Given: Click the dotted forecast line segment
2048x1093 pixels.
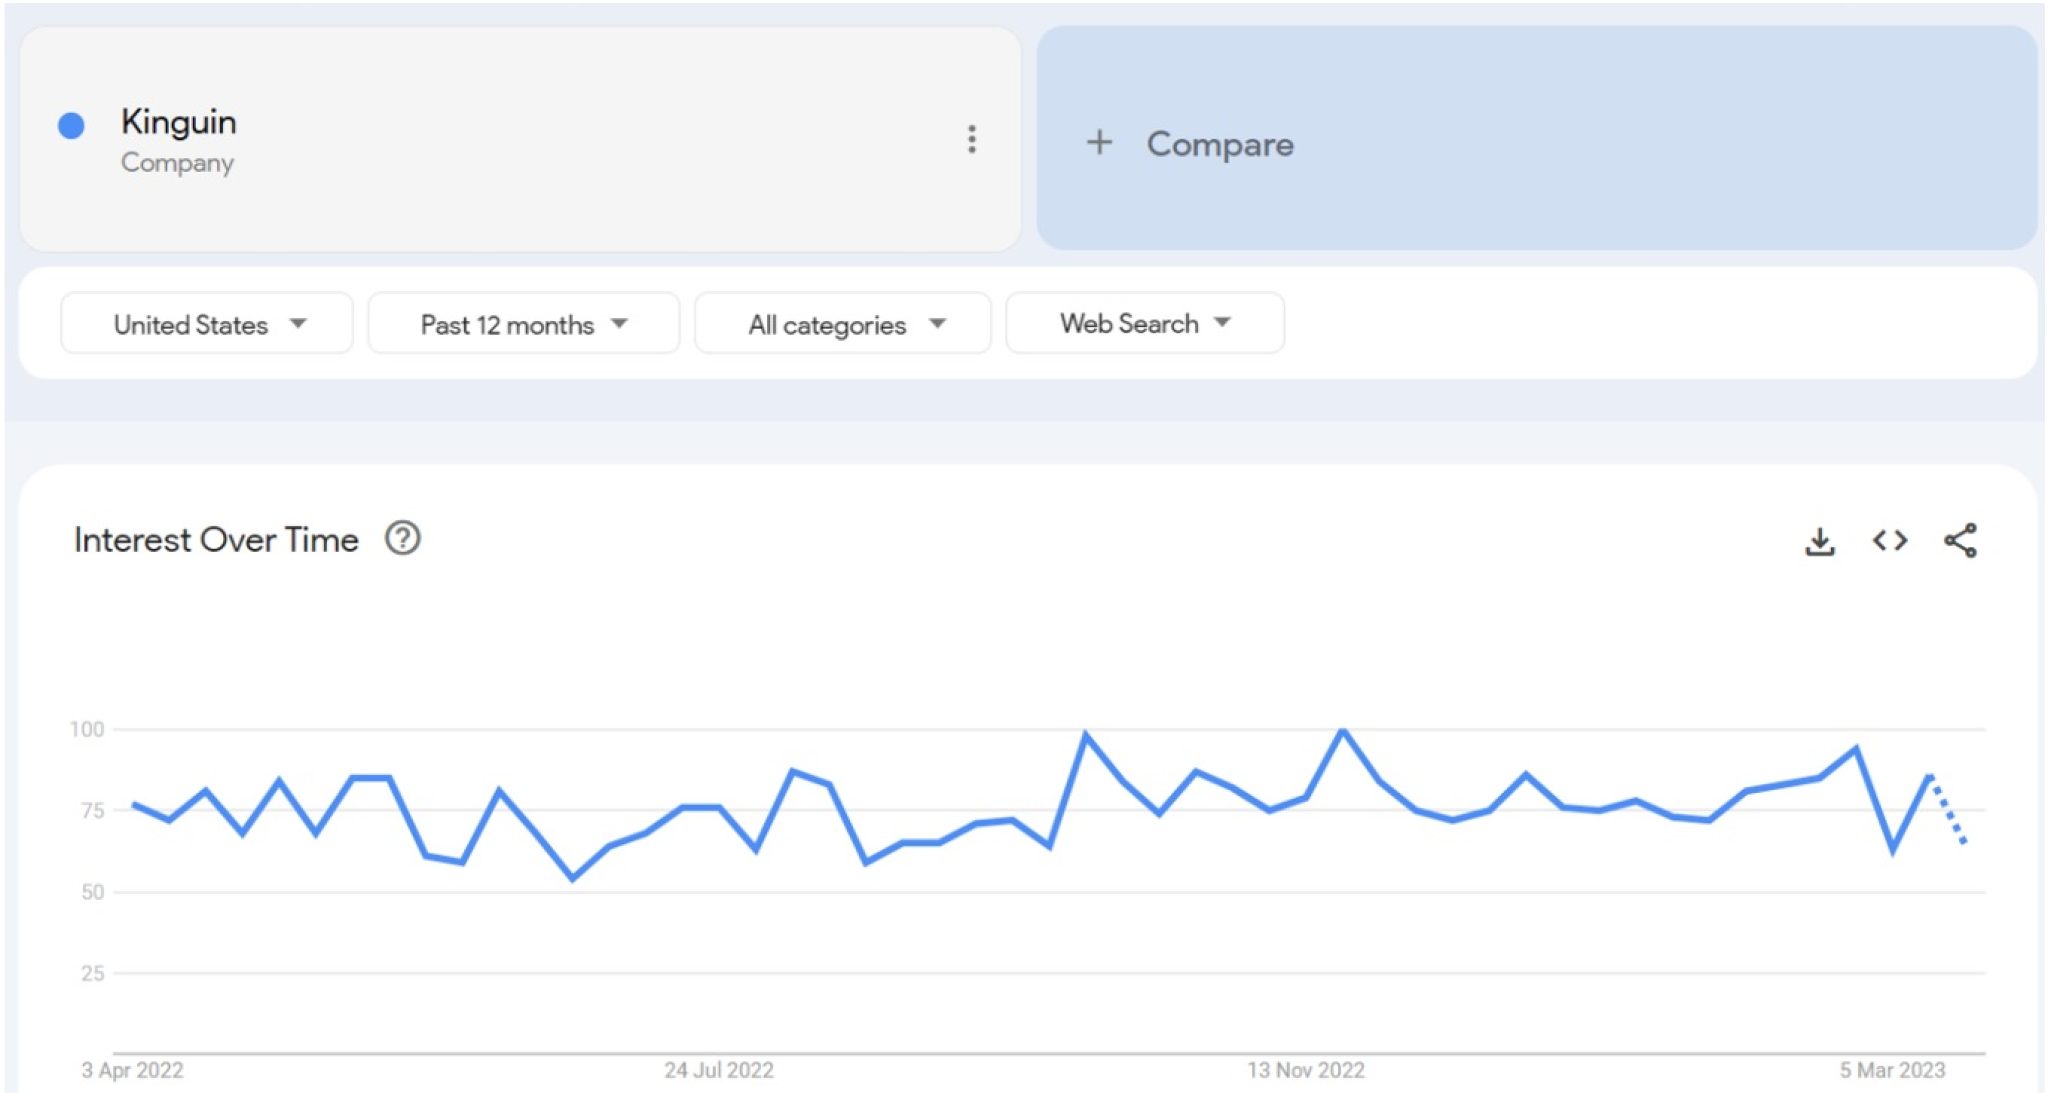Looking at the screenshot, I should click(x=1948, y=809).
